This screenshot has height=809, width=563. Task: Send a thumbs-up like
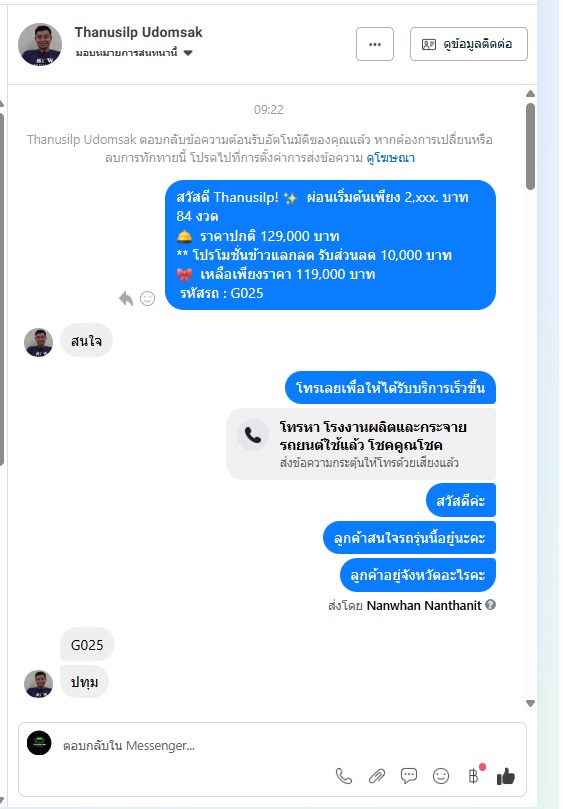click(x=506, y=776)
